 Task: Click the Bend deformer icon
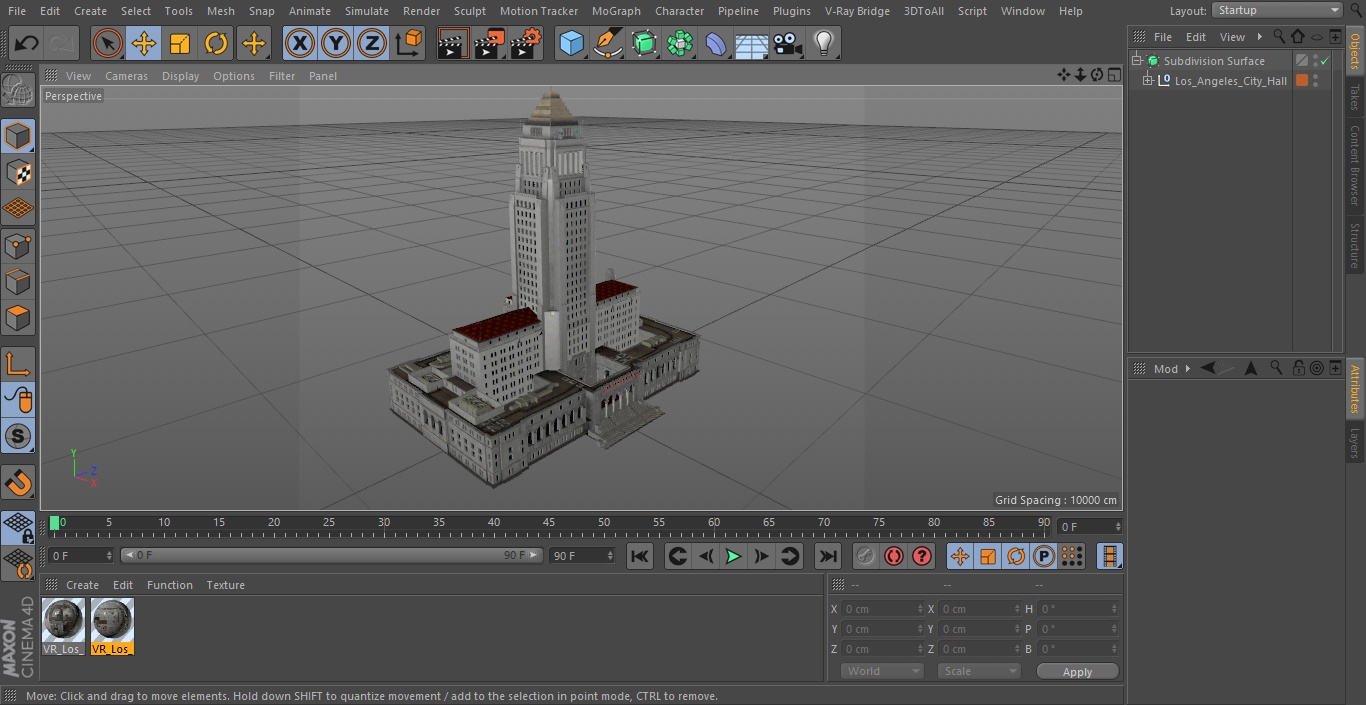716,43
